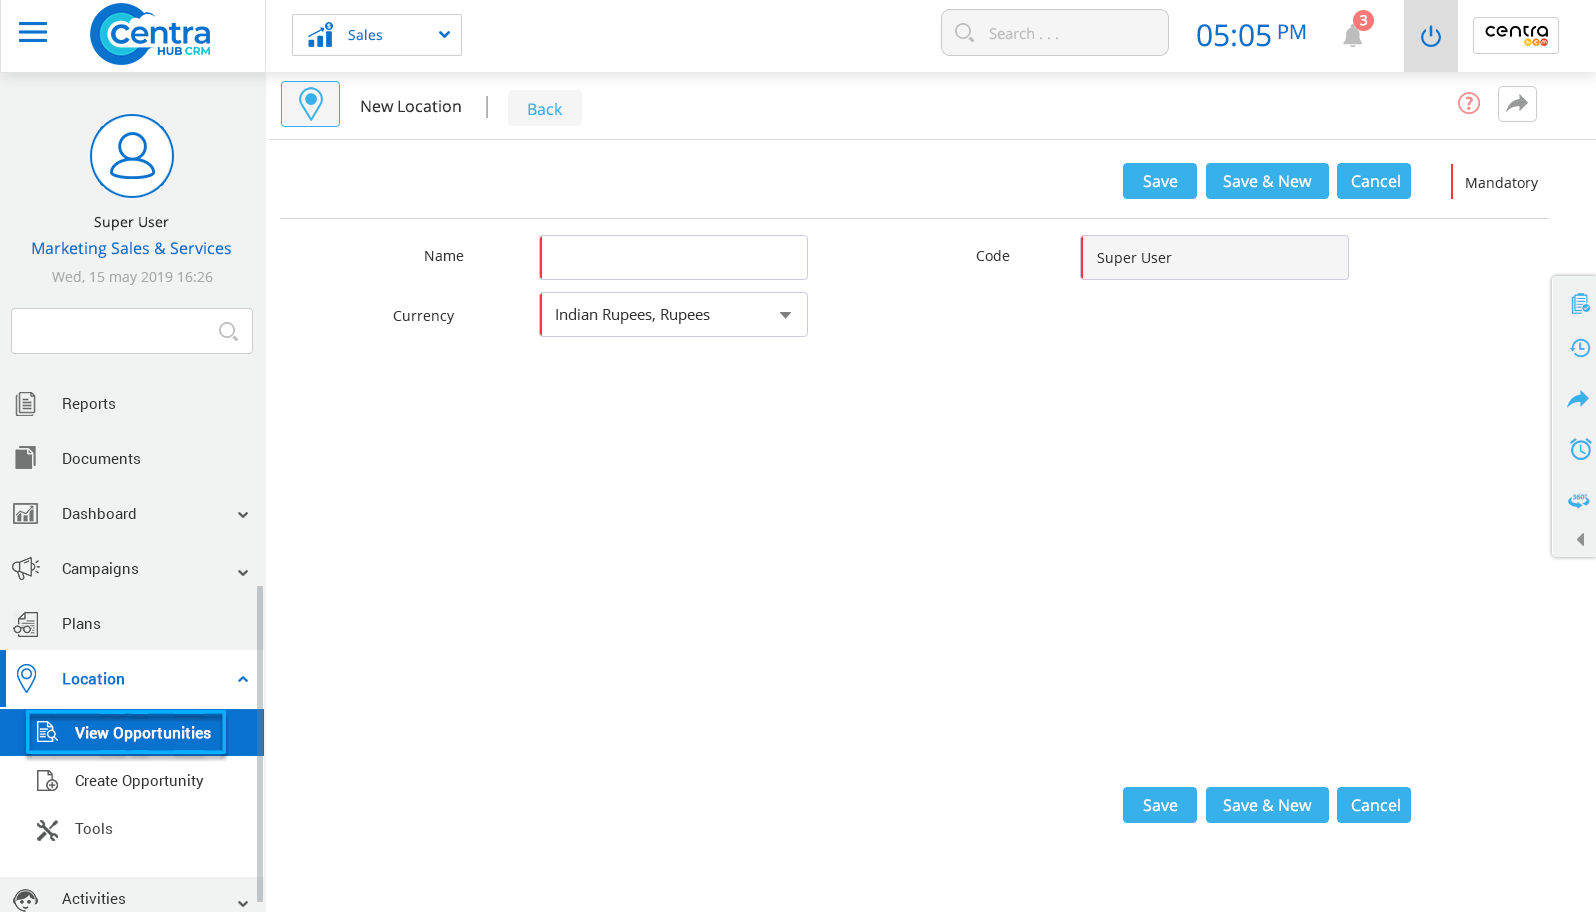Click the Name input field
This screenshot has height=912, width=1596.
tap(674, 258)
